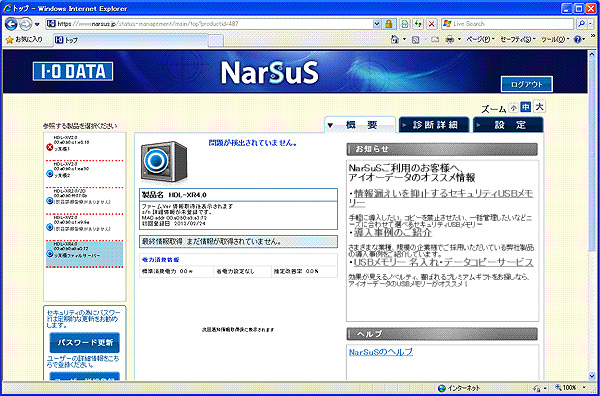The height and width of the screenshot is (396, 600).
Task: Click the address bar URL field
Action: coord(209,24)
